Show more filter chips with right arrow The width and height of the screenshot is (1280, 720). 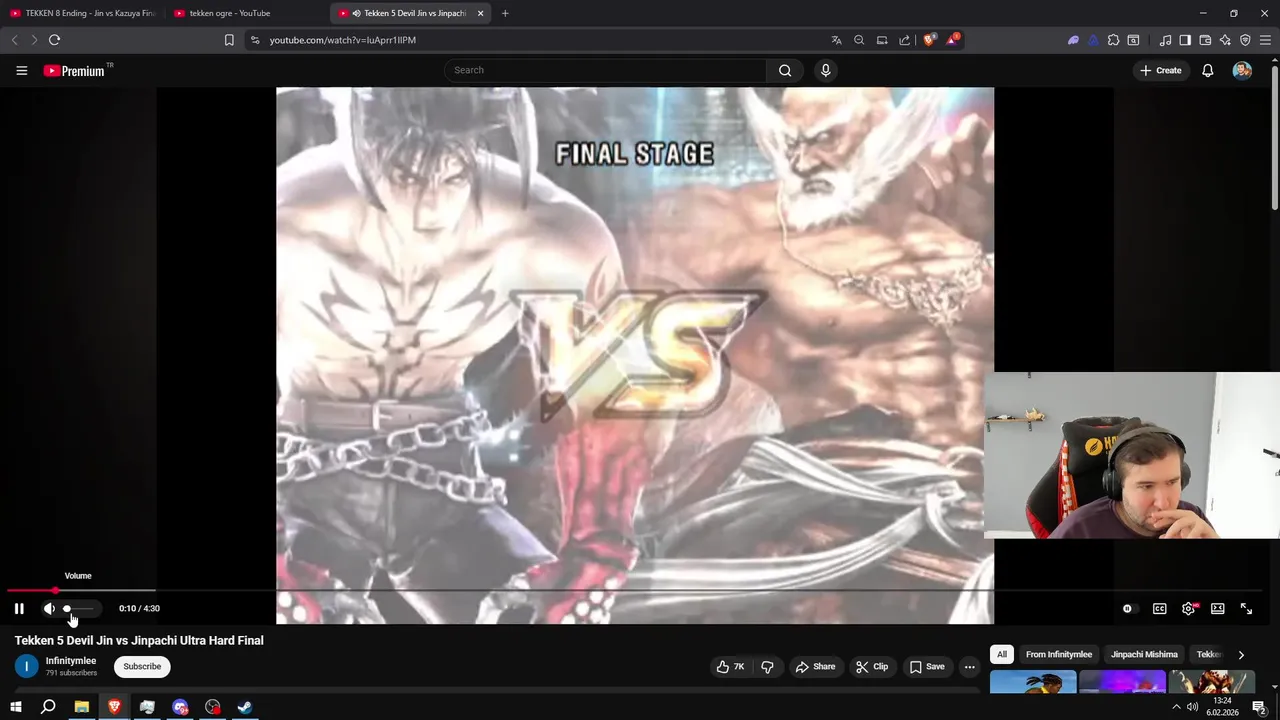[x=1241, y=655]
